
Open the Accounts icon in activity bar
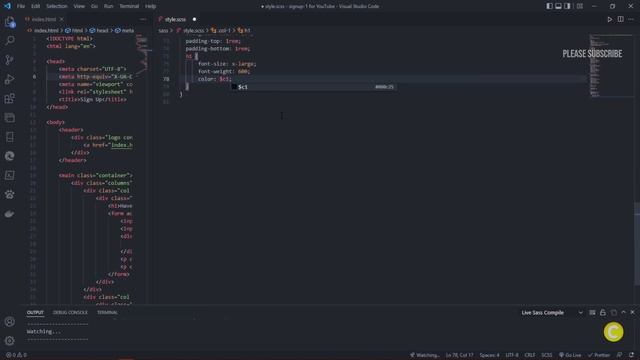click(9, 322)
